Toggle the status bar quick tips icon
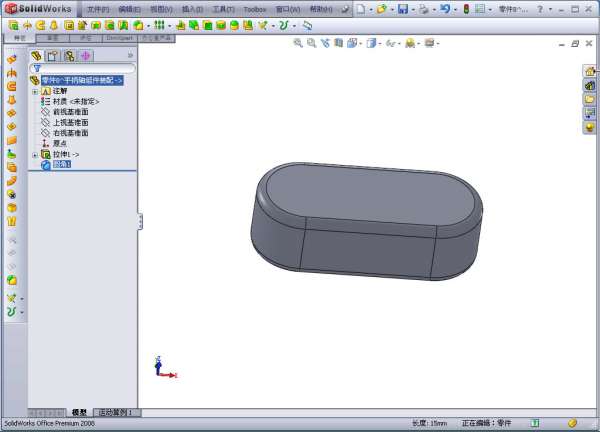600x432 pixels. [535, 423]
